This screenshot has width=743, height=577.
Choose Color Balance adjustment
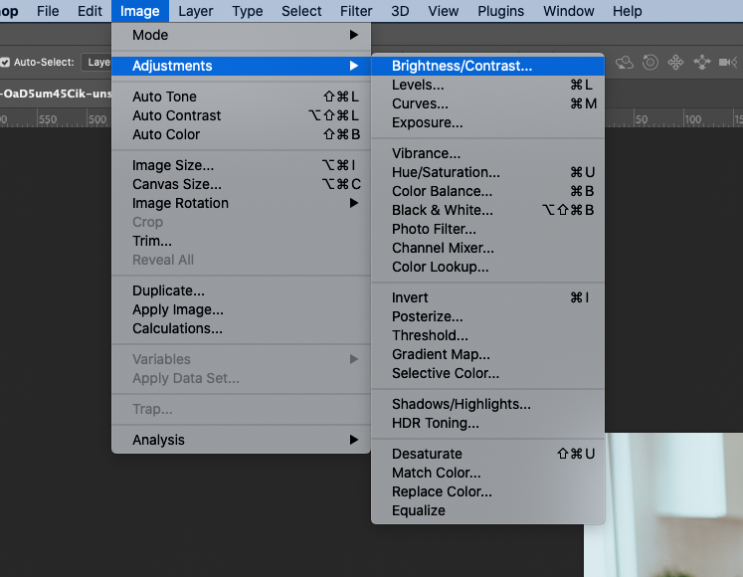488,191
